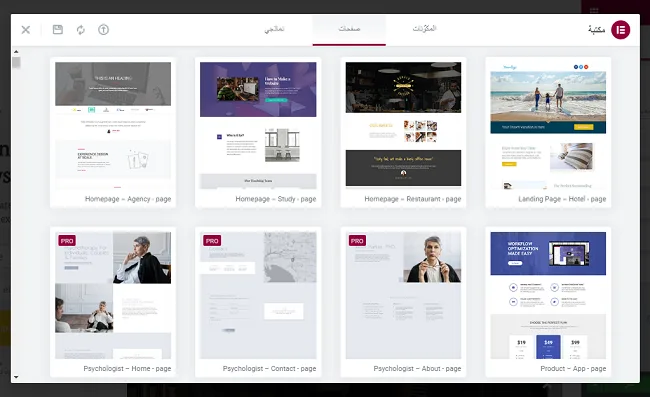This screenshot has width=650, height=397.
Task: Click the 'Psychologist – Contact - page' label
Action: point(269,368)
